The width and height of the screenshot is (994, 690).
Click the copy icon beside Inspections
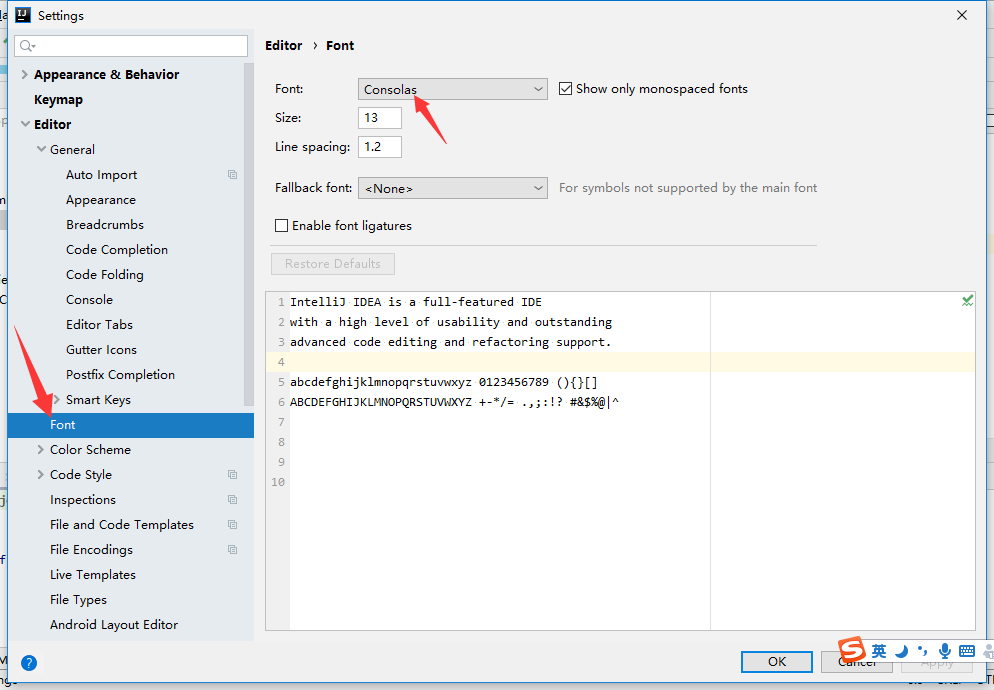point(233,500)
